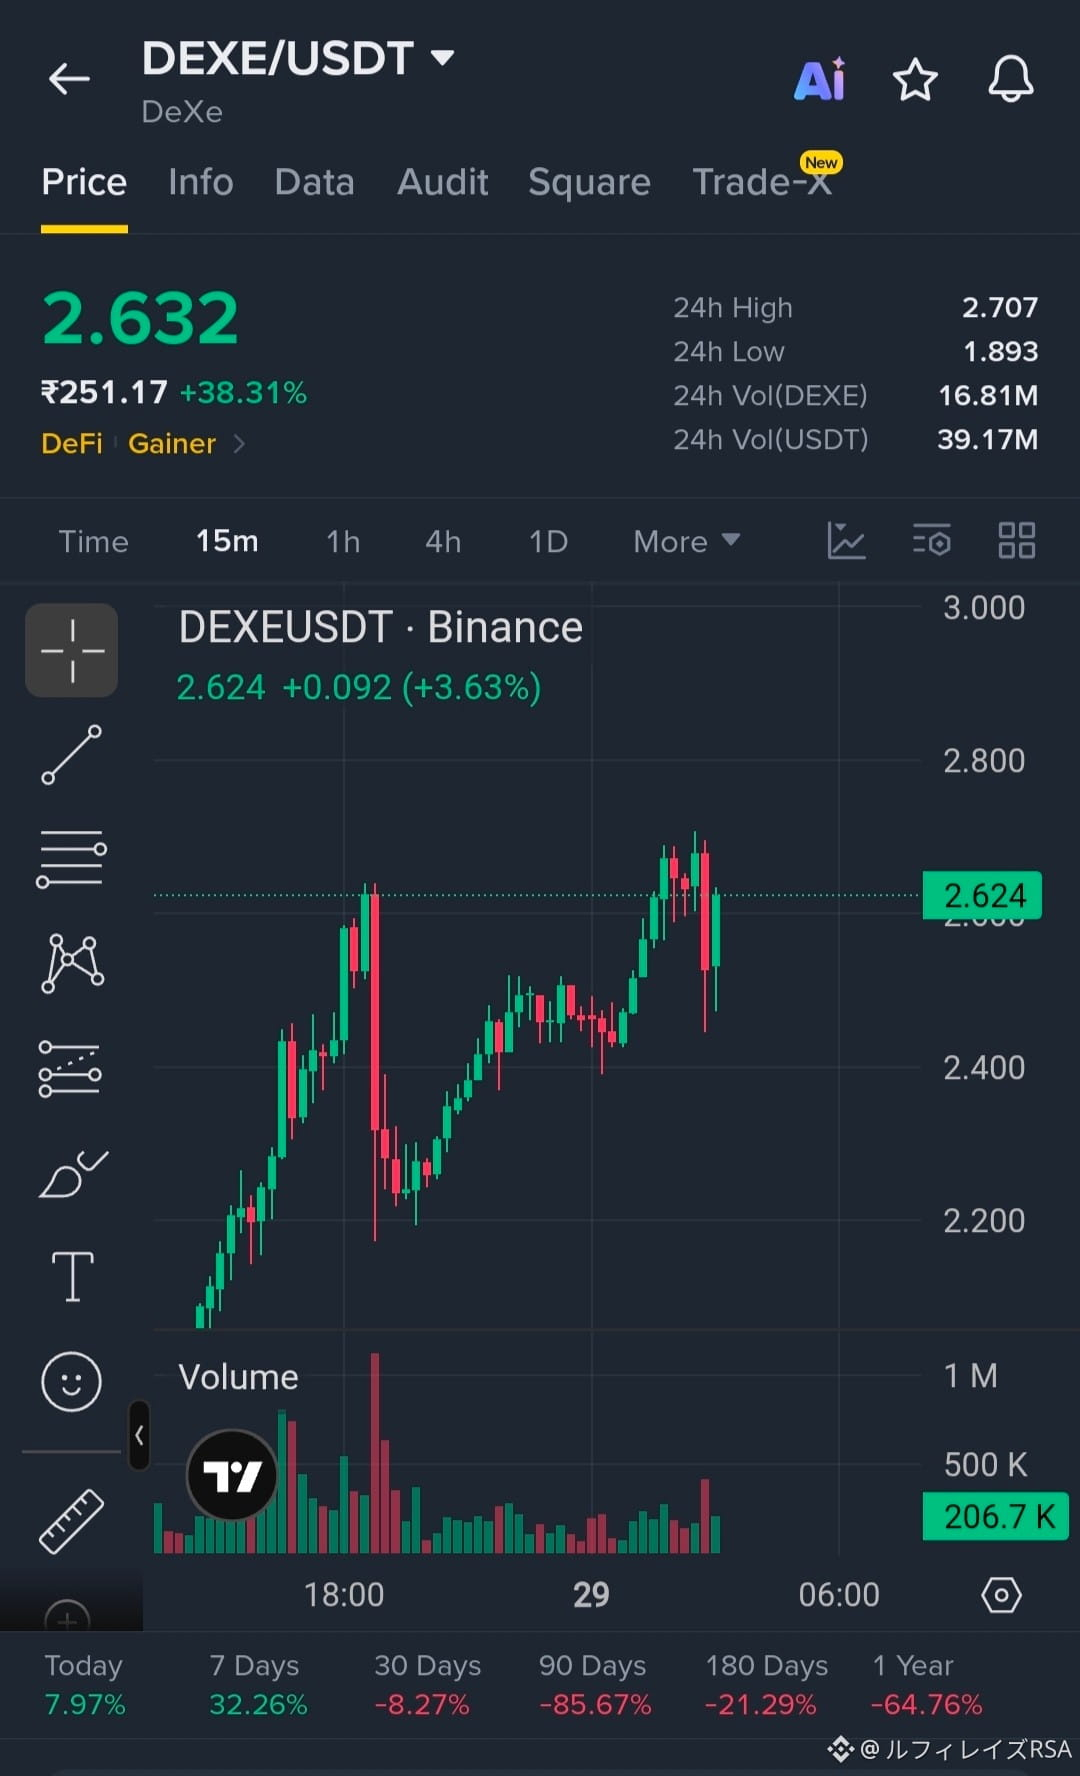Open chart indicators icon
Screen dimensions: 1080x1776
(846, 541)
